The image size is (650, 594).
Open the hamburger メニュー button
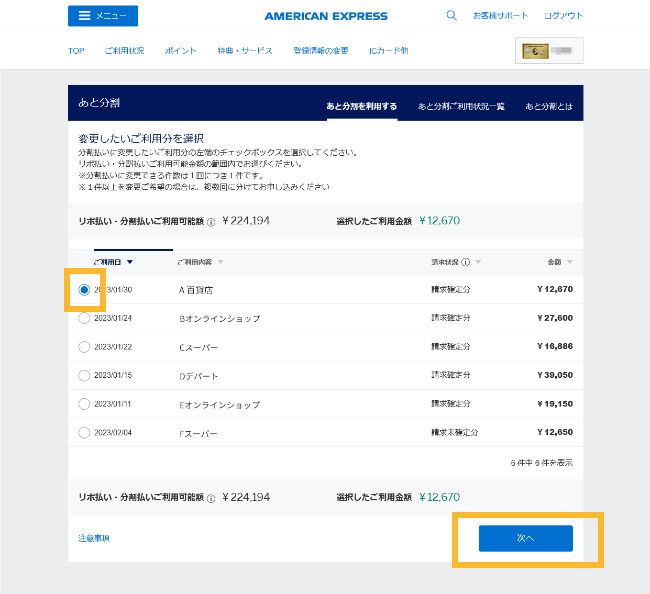tap(103, 16)
